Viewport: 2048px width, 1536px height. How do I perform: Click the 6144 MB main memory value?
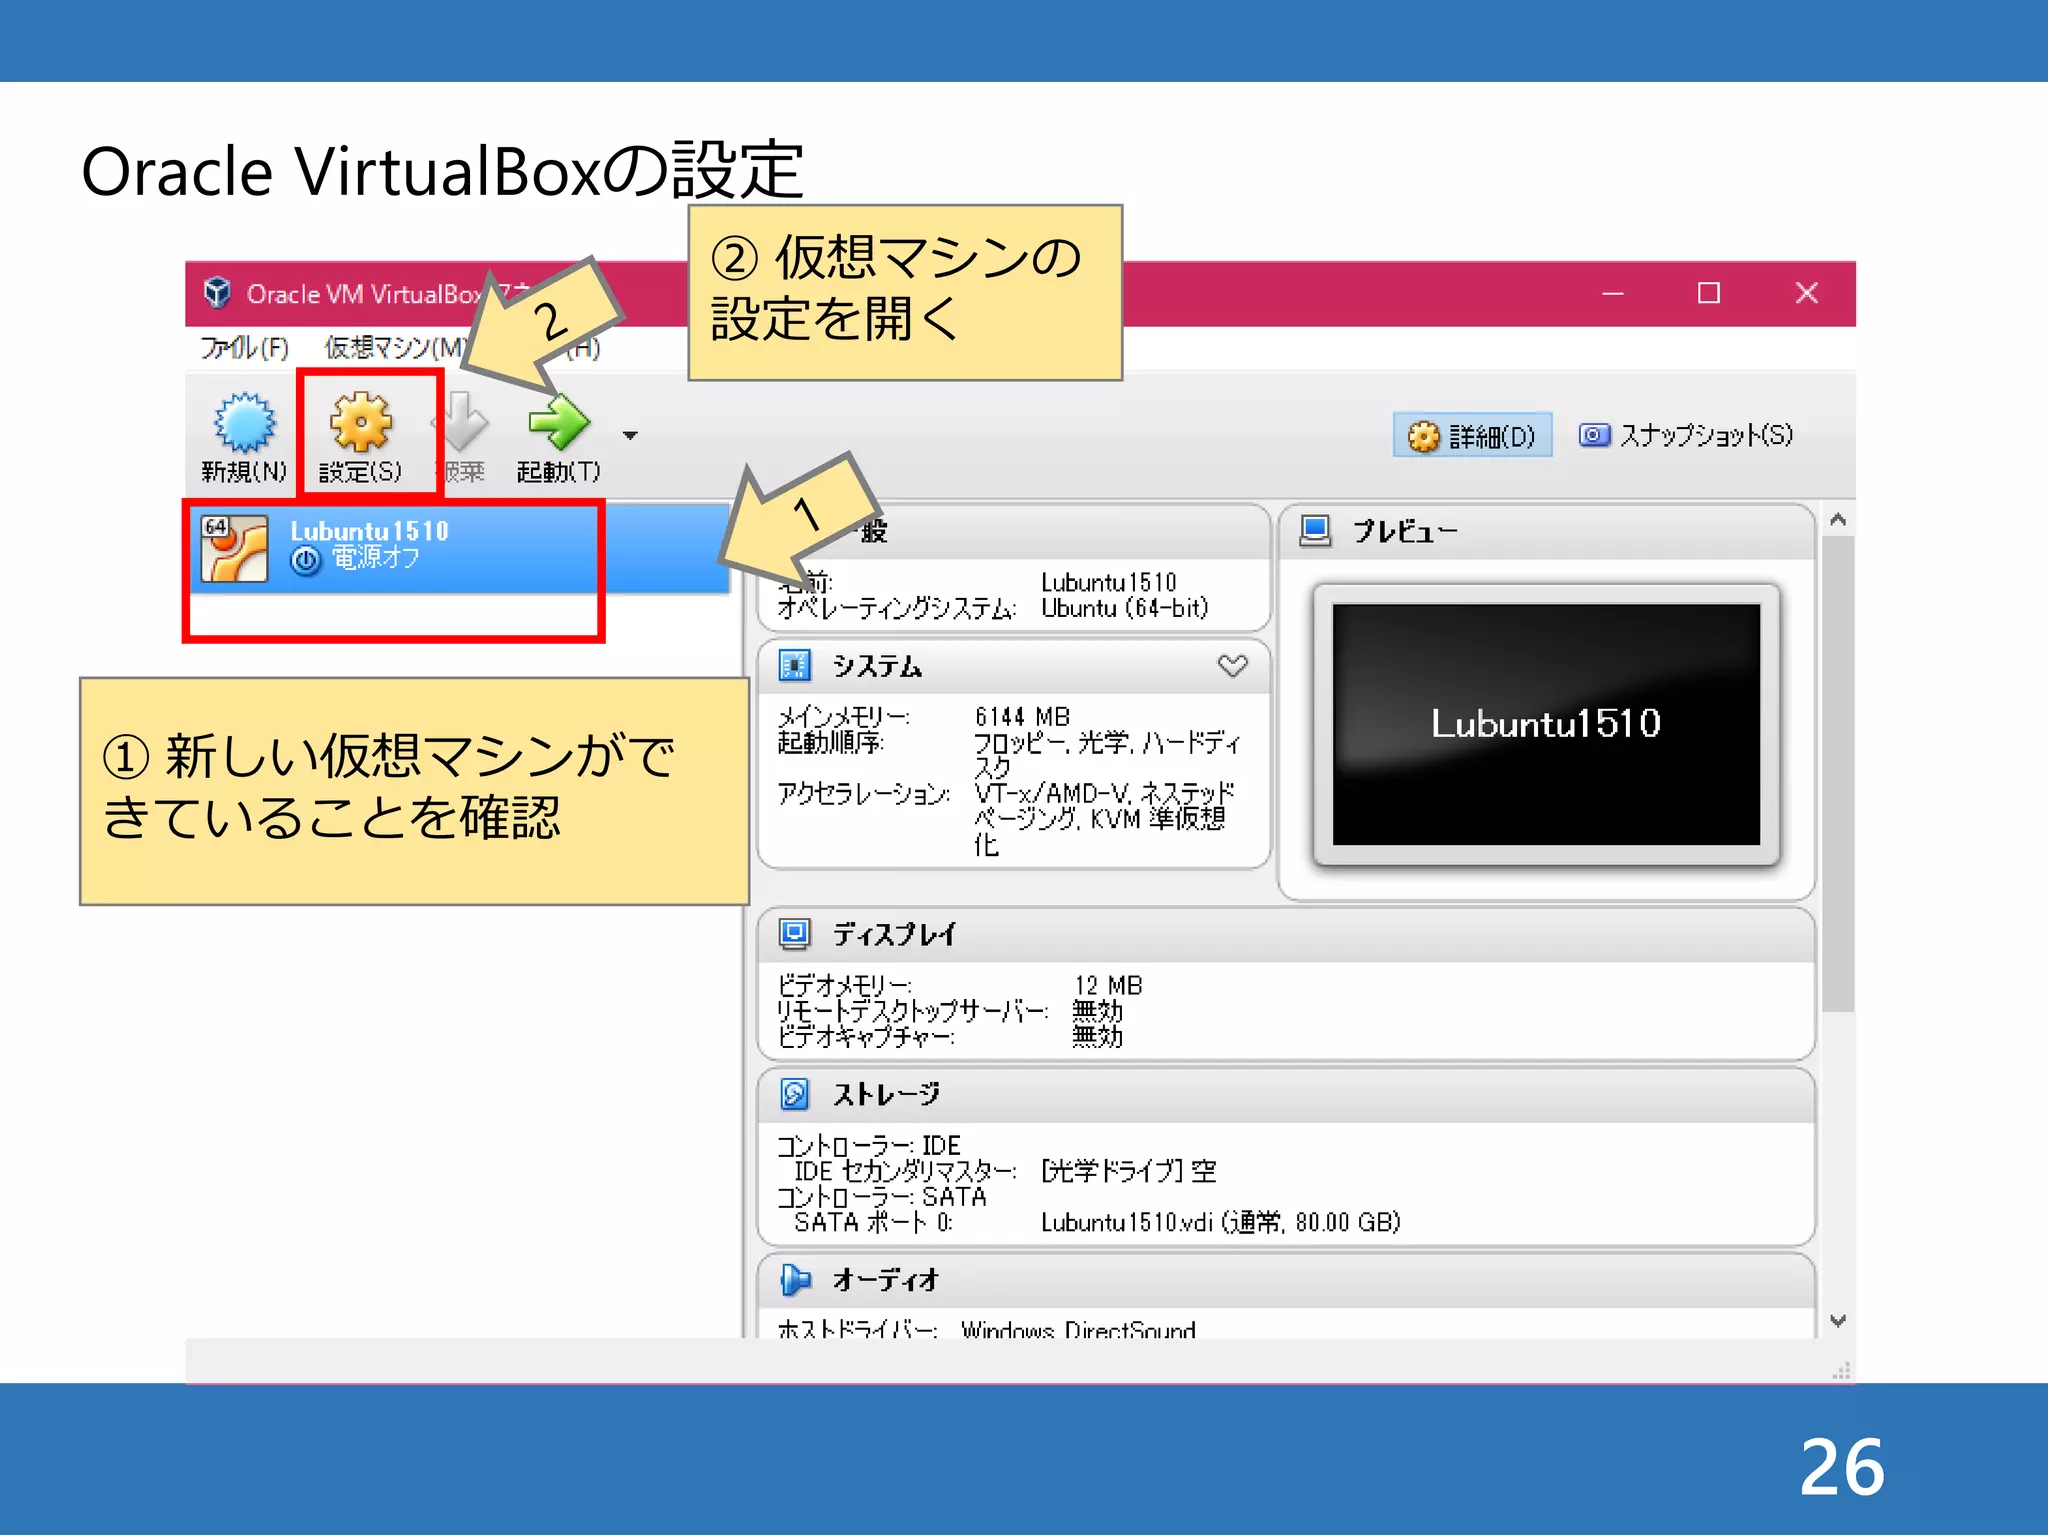[x=1022, y=717]
